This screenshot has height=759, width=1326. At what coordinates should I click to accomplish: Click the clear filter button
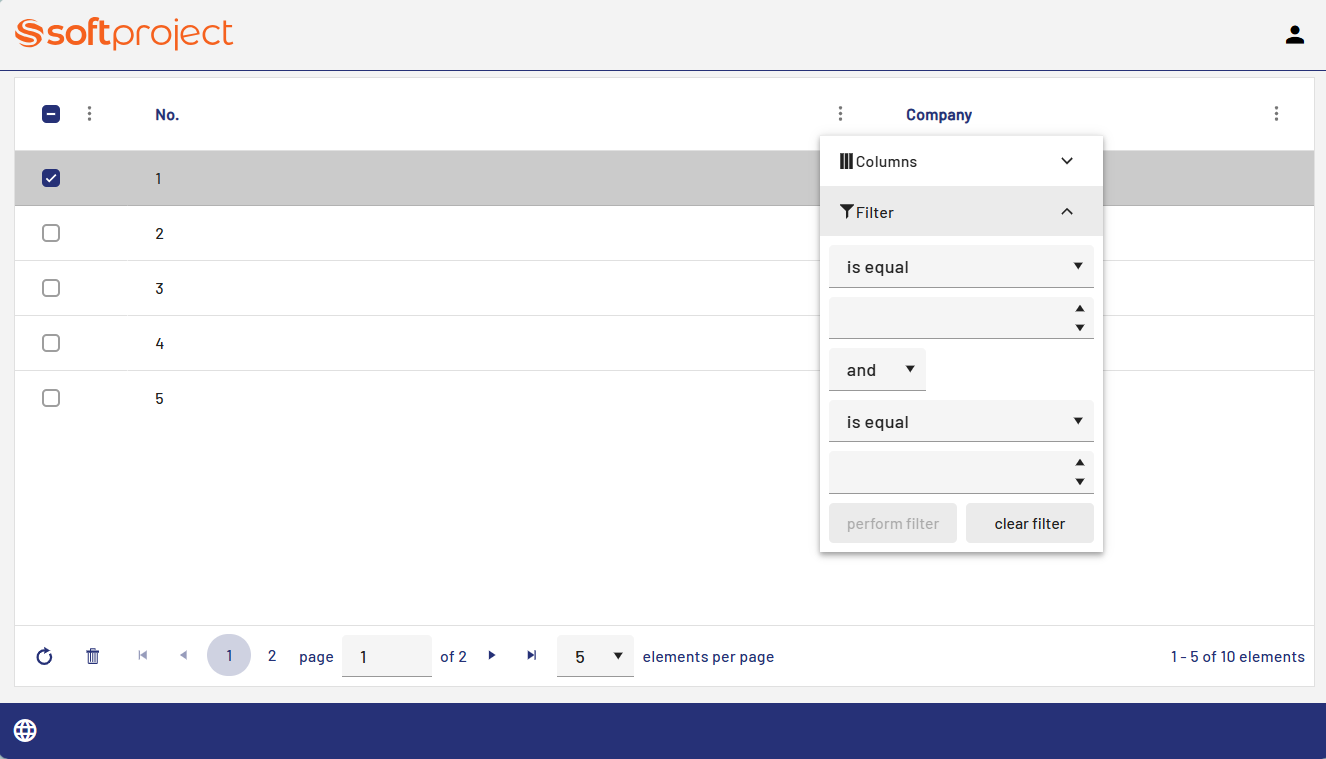click(x=1029, y=524)
